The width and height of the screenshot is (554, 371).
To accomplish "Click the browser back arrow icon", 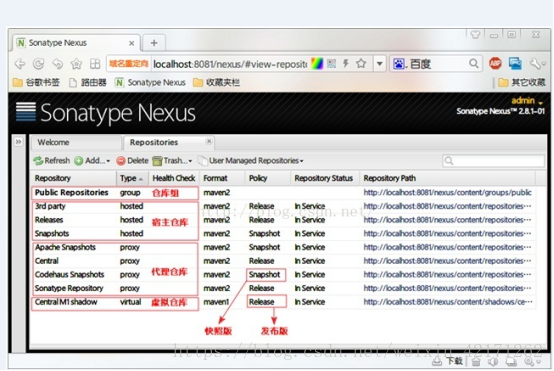I will pyautogui.click(x=20, y=64).
